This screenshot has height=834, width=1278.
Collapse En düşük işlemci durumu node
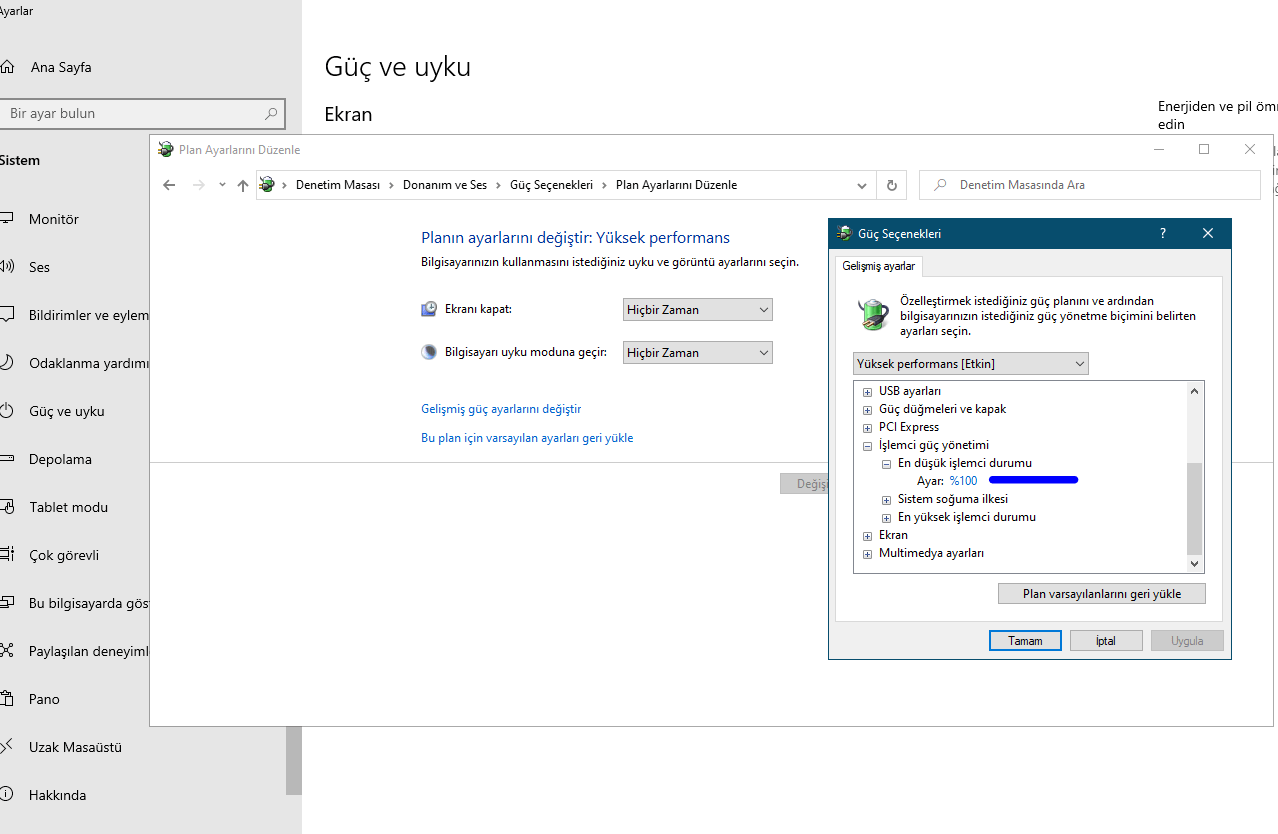886,464
